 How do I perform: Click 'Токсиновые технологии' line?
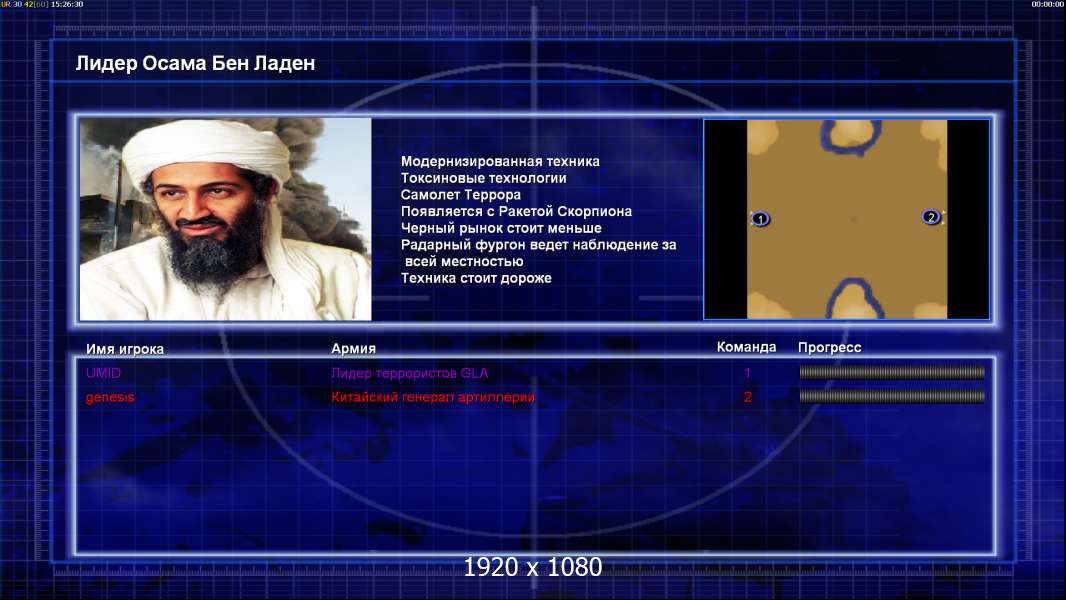coord(483,178)
